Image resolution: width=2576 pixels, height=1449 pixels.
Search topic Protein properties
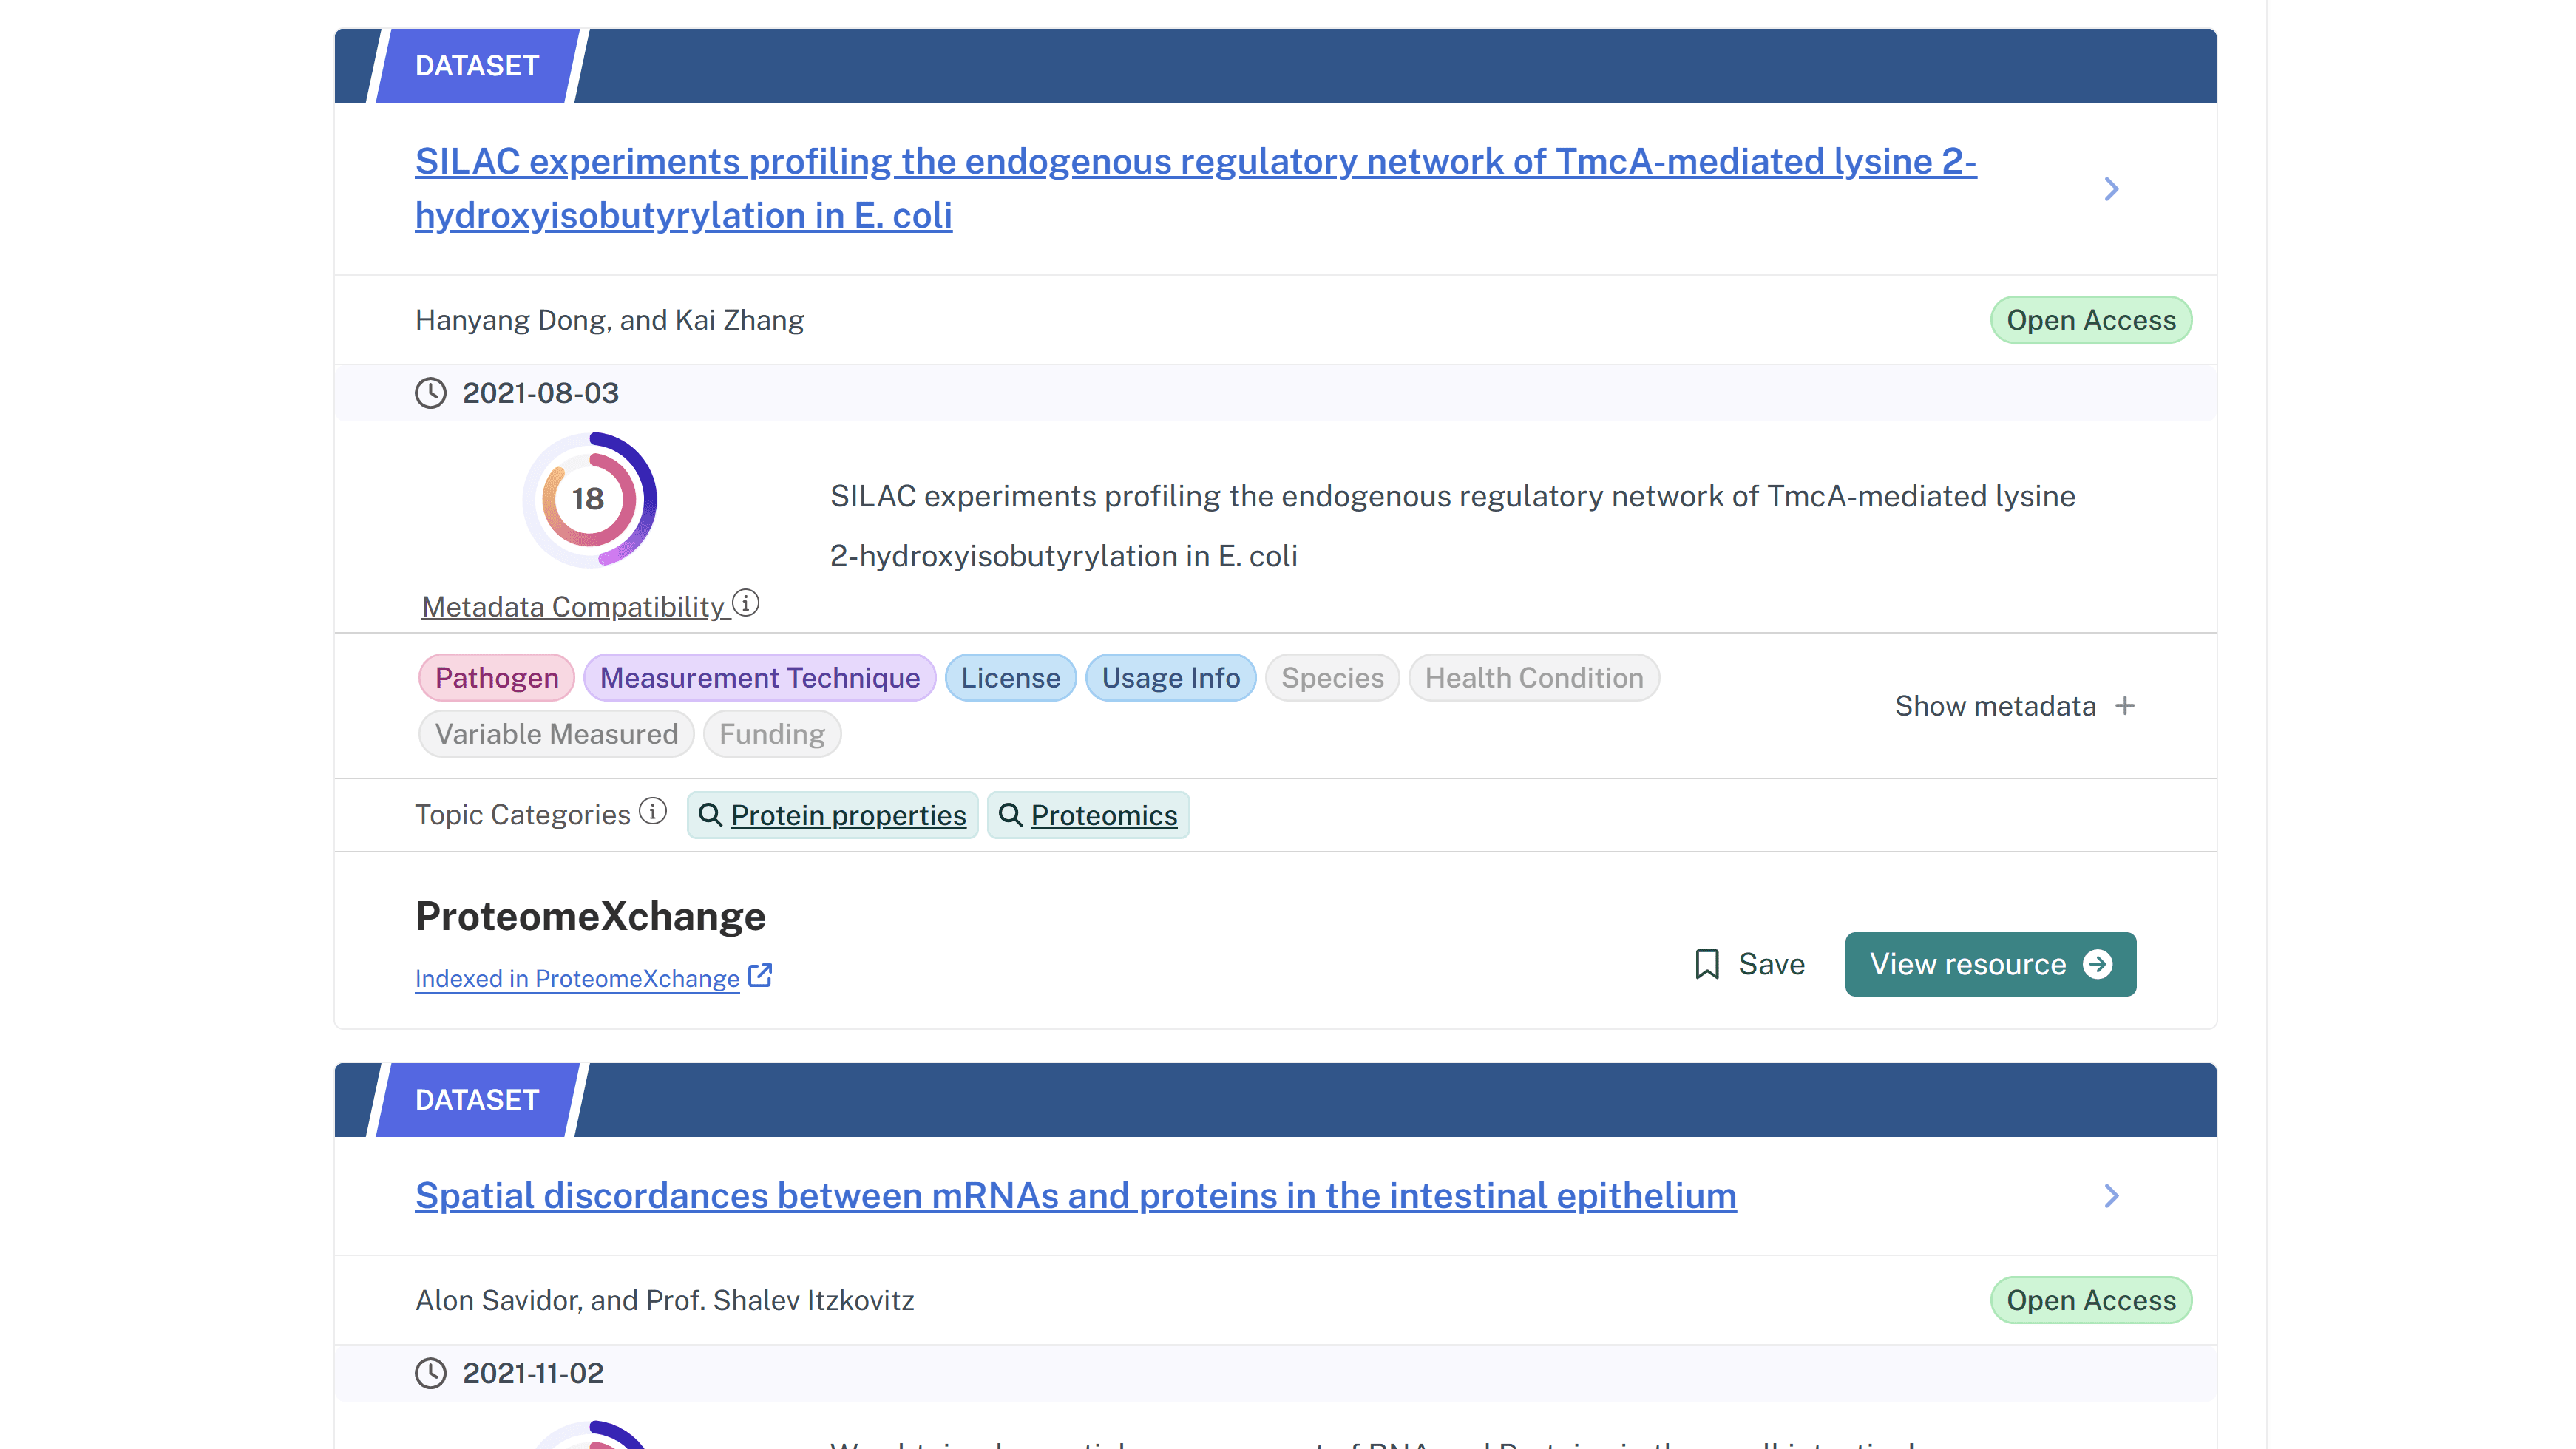point(832,815)
